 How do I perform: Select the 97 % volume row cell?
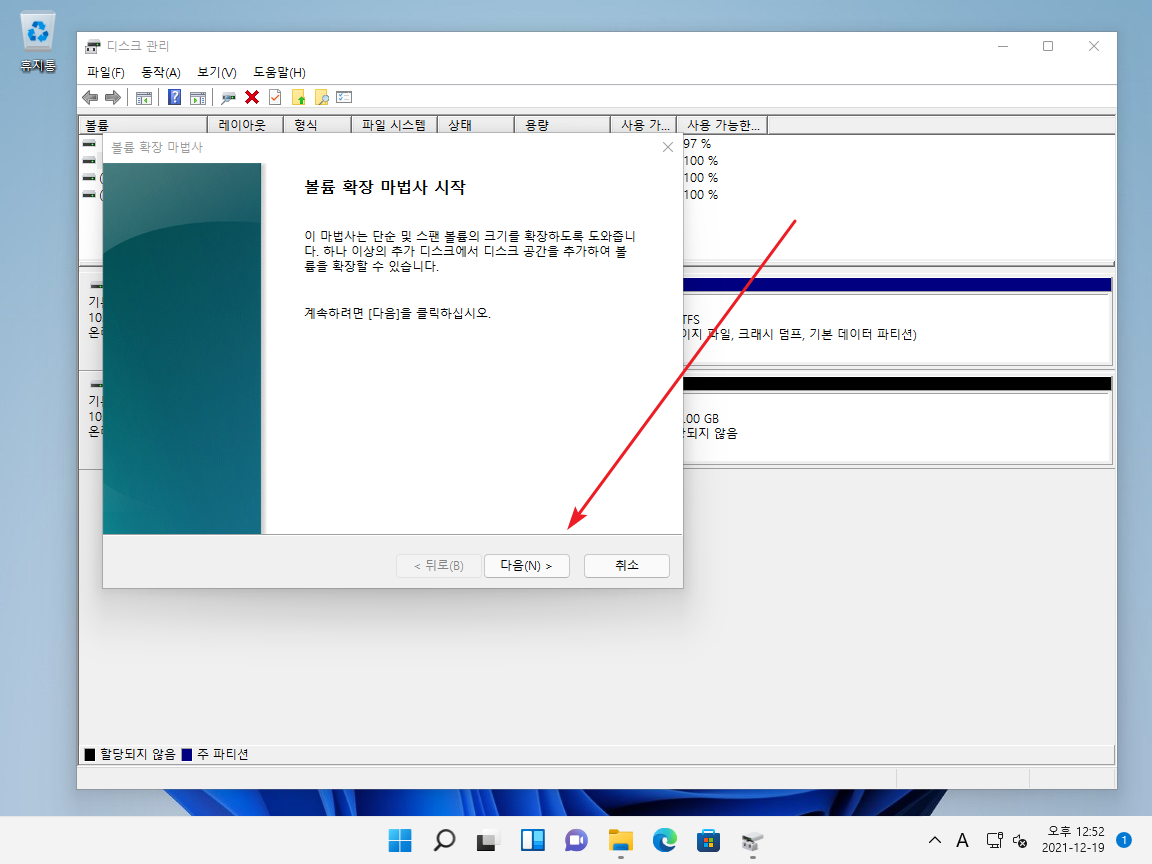tap(697, 144)
